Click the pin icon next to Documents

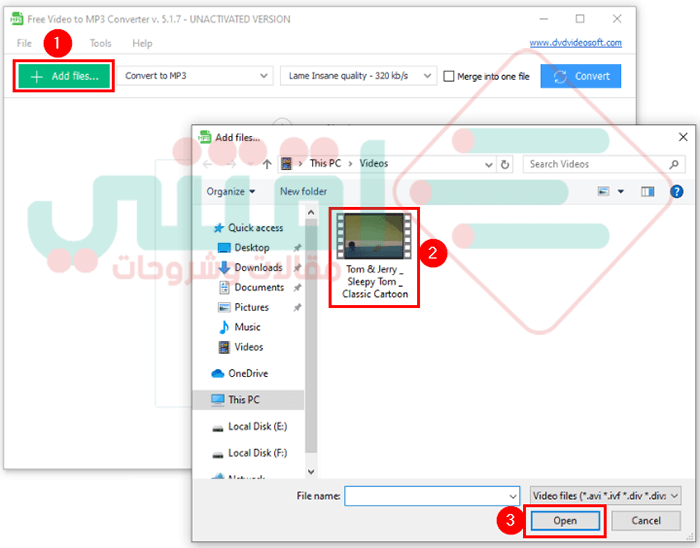point(297,287)
